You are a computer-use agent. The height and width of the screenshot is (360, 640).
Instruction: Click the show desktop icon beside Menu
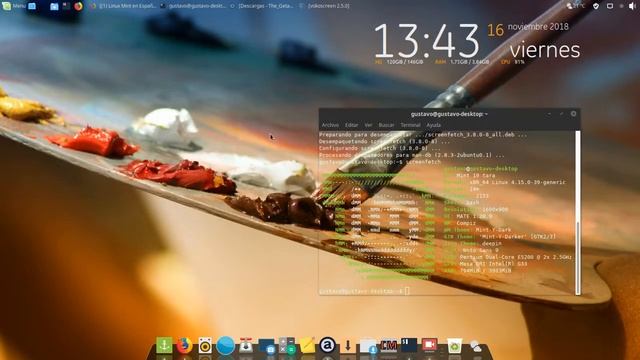tap(32, 6)
